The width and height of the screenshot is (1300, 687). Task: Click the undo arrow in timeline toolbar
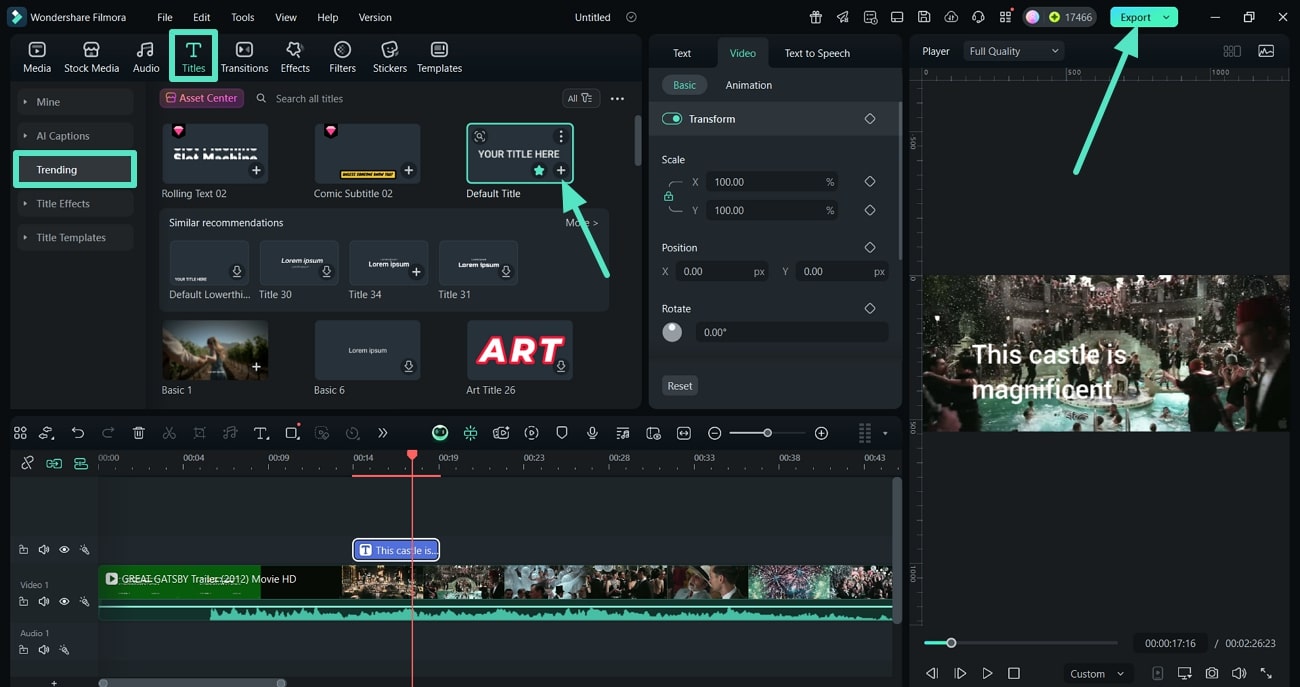click(x=78, y=433)
